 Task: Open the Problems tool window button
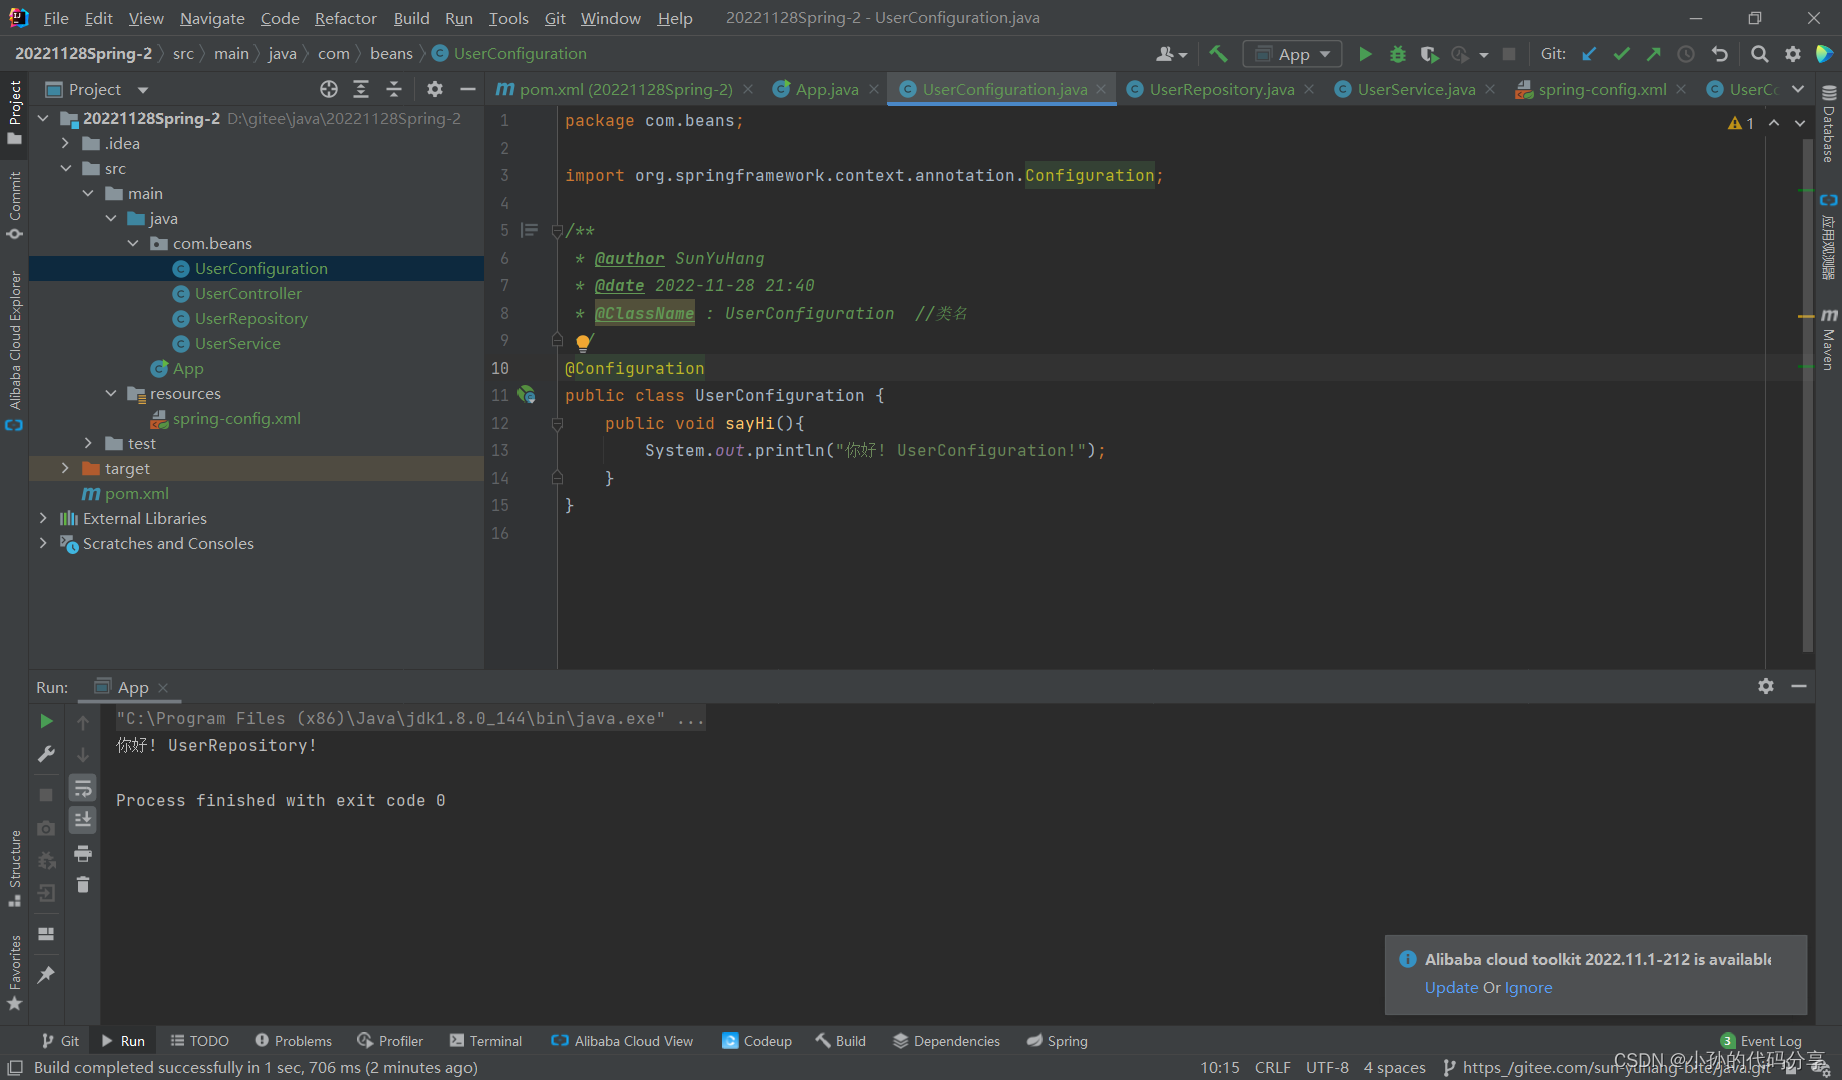pyautogui.click(x=293, y=1041)
